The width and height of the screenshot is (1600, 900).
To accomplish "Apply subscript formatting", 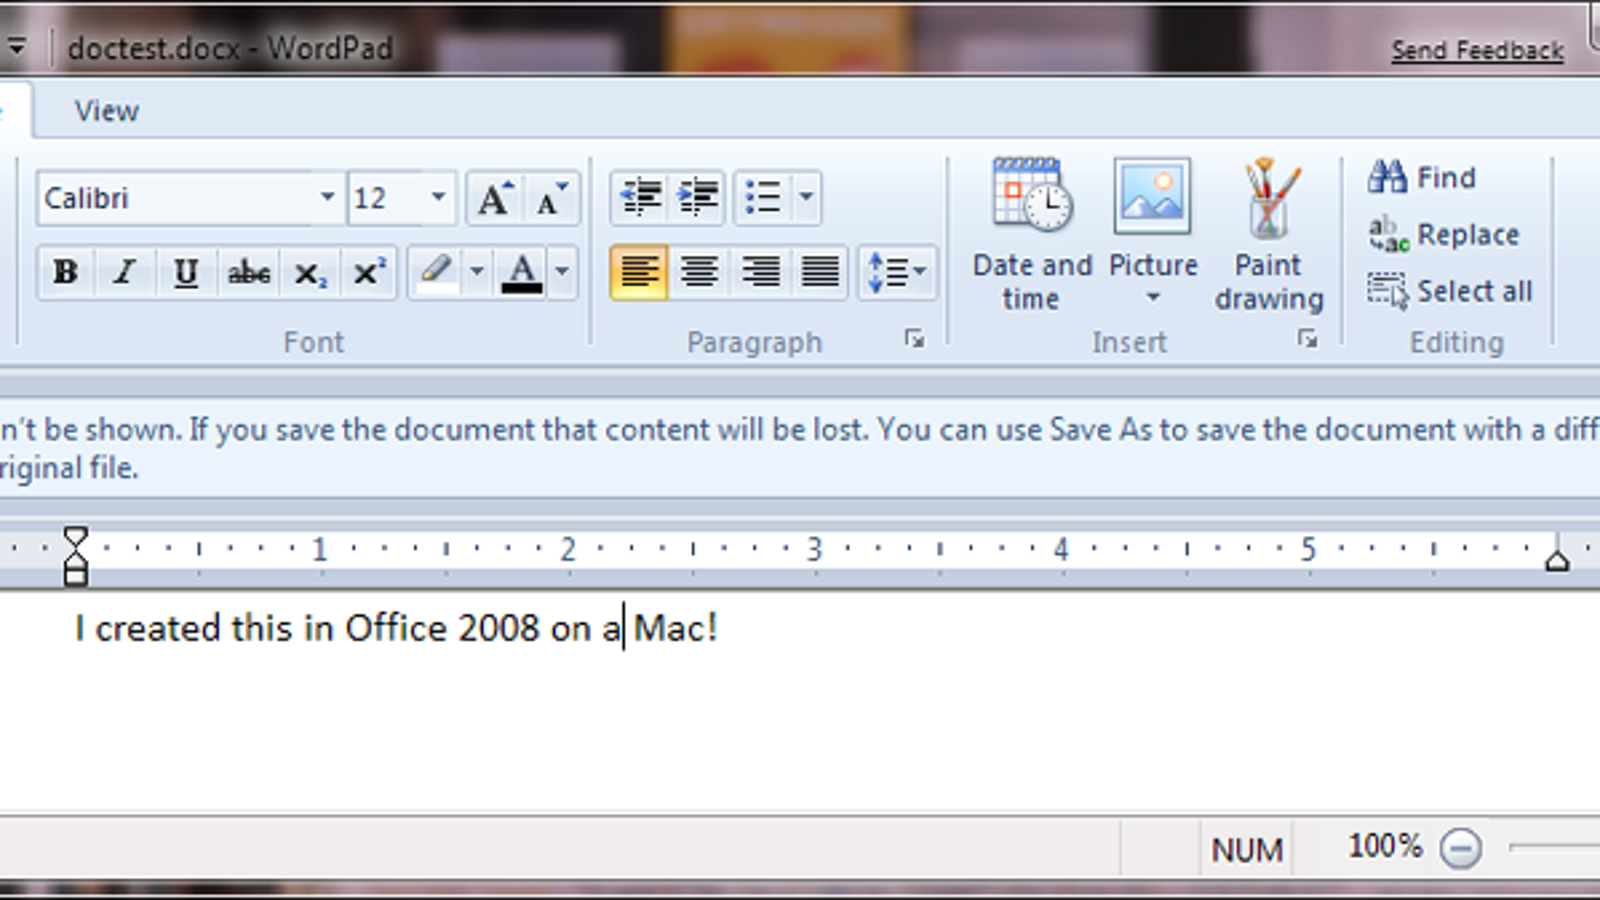I will tap(309, 272).
